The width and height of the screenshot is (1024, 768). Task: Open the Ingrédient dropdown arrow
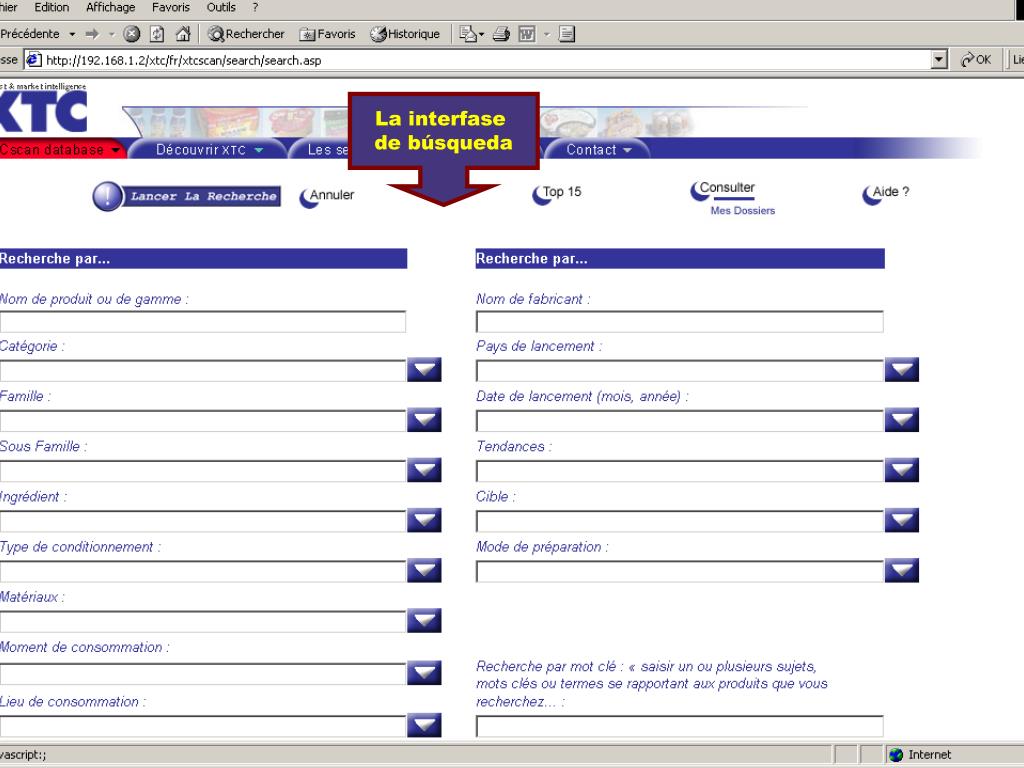point(424,520)
